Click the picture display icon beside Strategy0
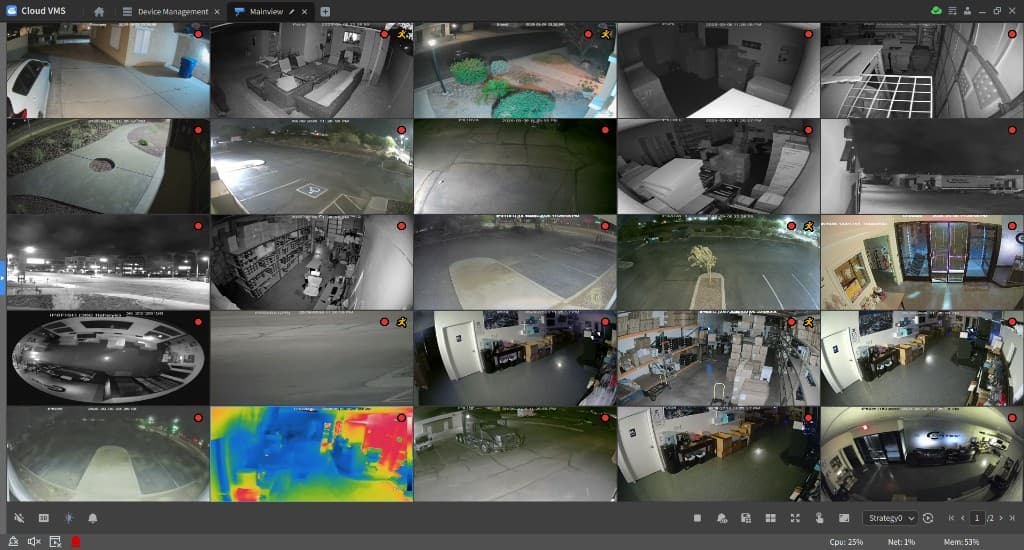The image size is (1024, 550). [844, 518]
